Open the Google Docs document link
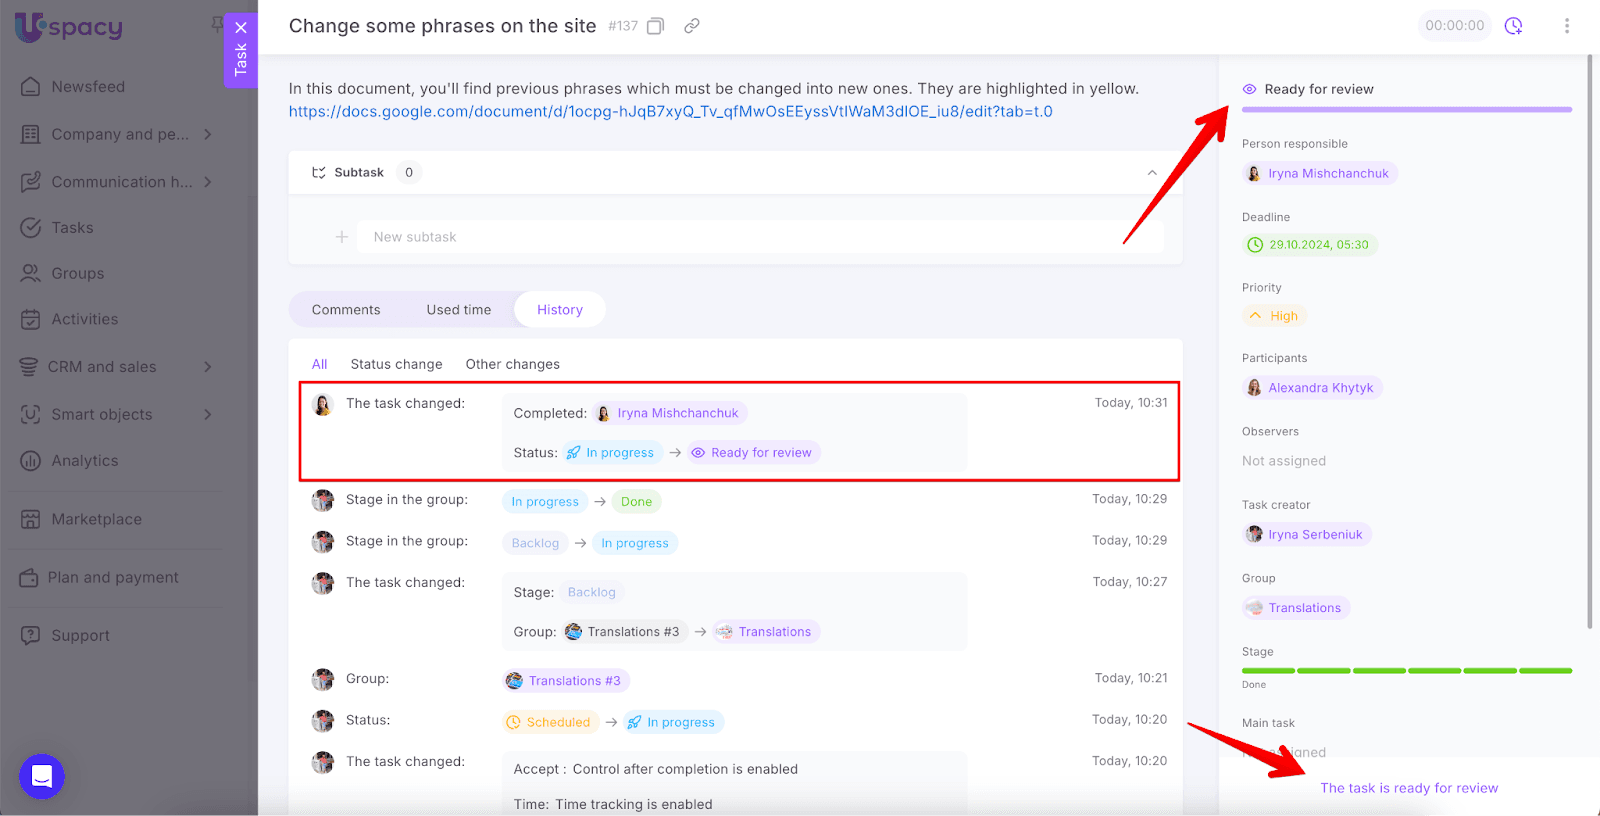Screen dimensions: 1600x816 670,112
